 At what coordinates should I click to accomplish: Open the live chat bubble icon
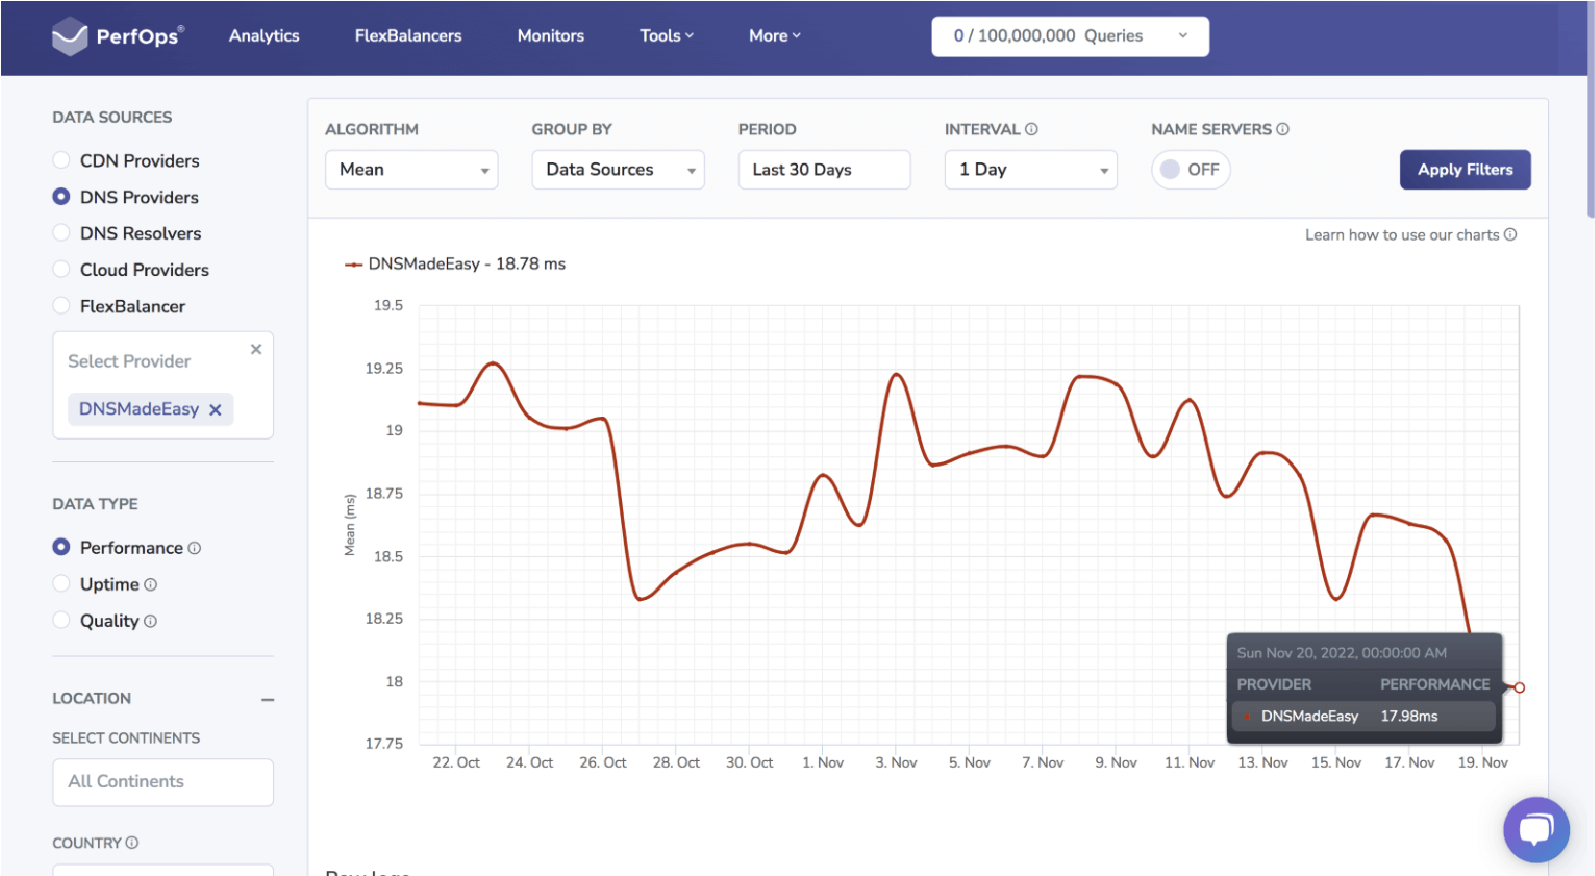pyautogui.click(x=1535, y=829)
